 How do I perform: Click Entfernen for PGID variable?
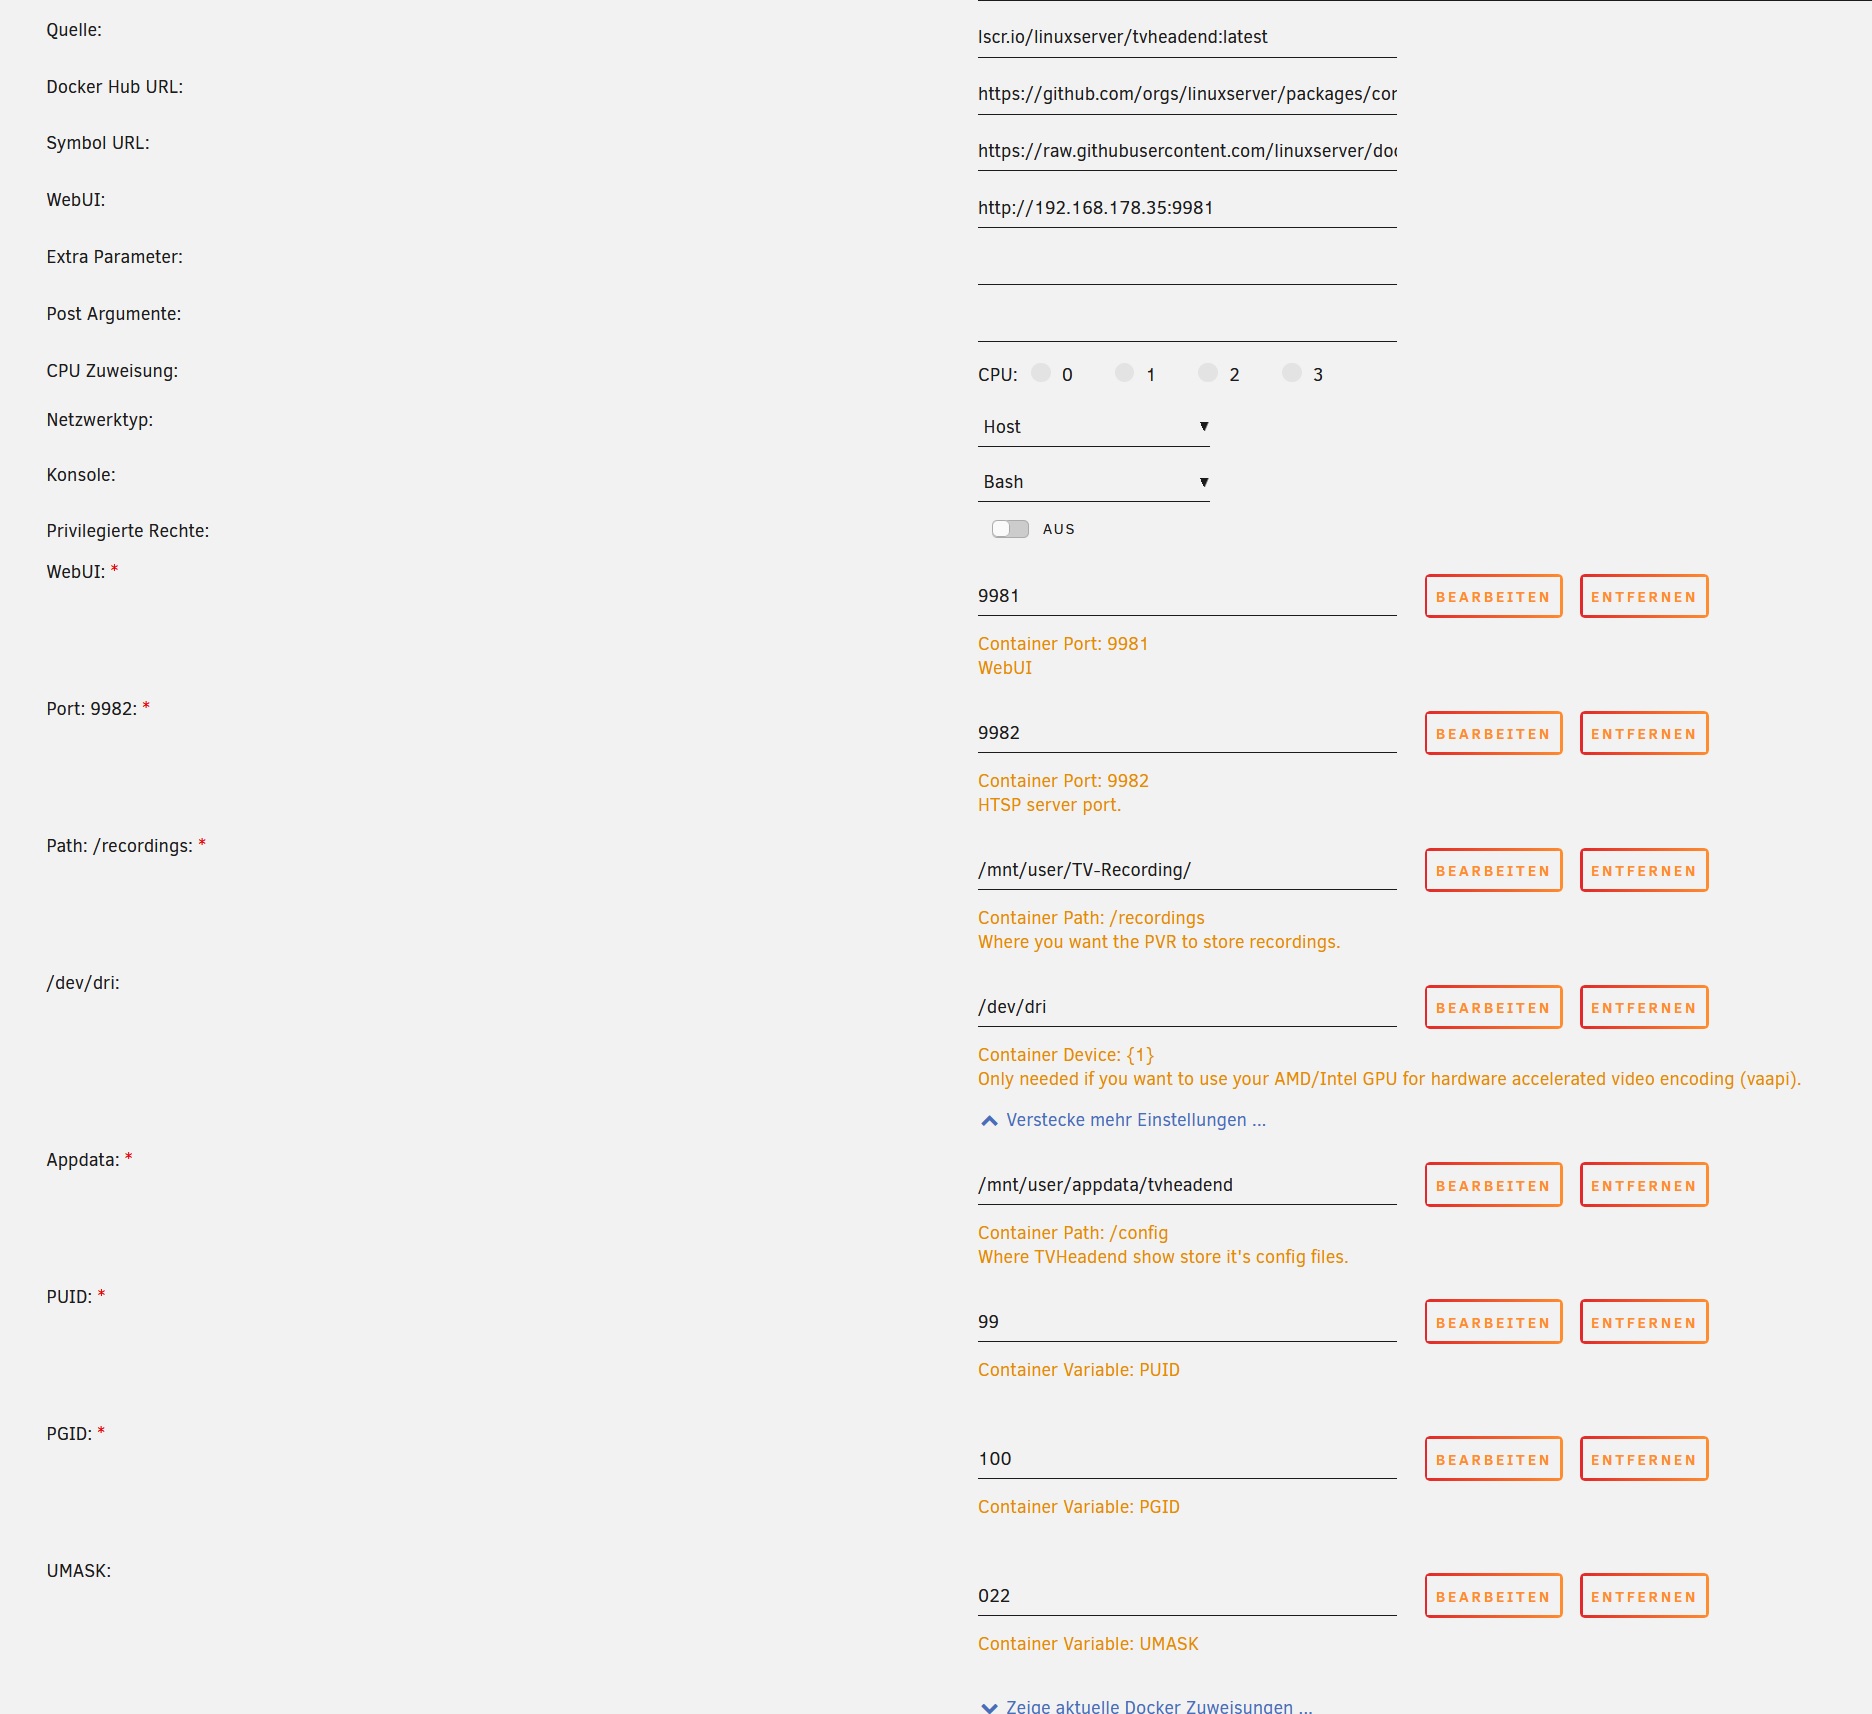pyautogui.click(x=1644, y=1459)
